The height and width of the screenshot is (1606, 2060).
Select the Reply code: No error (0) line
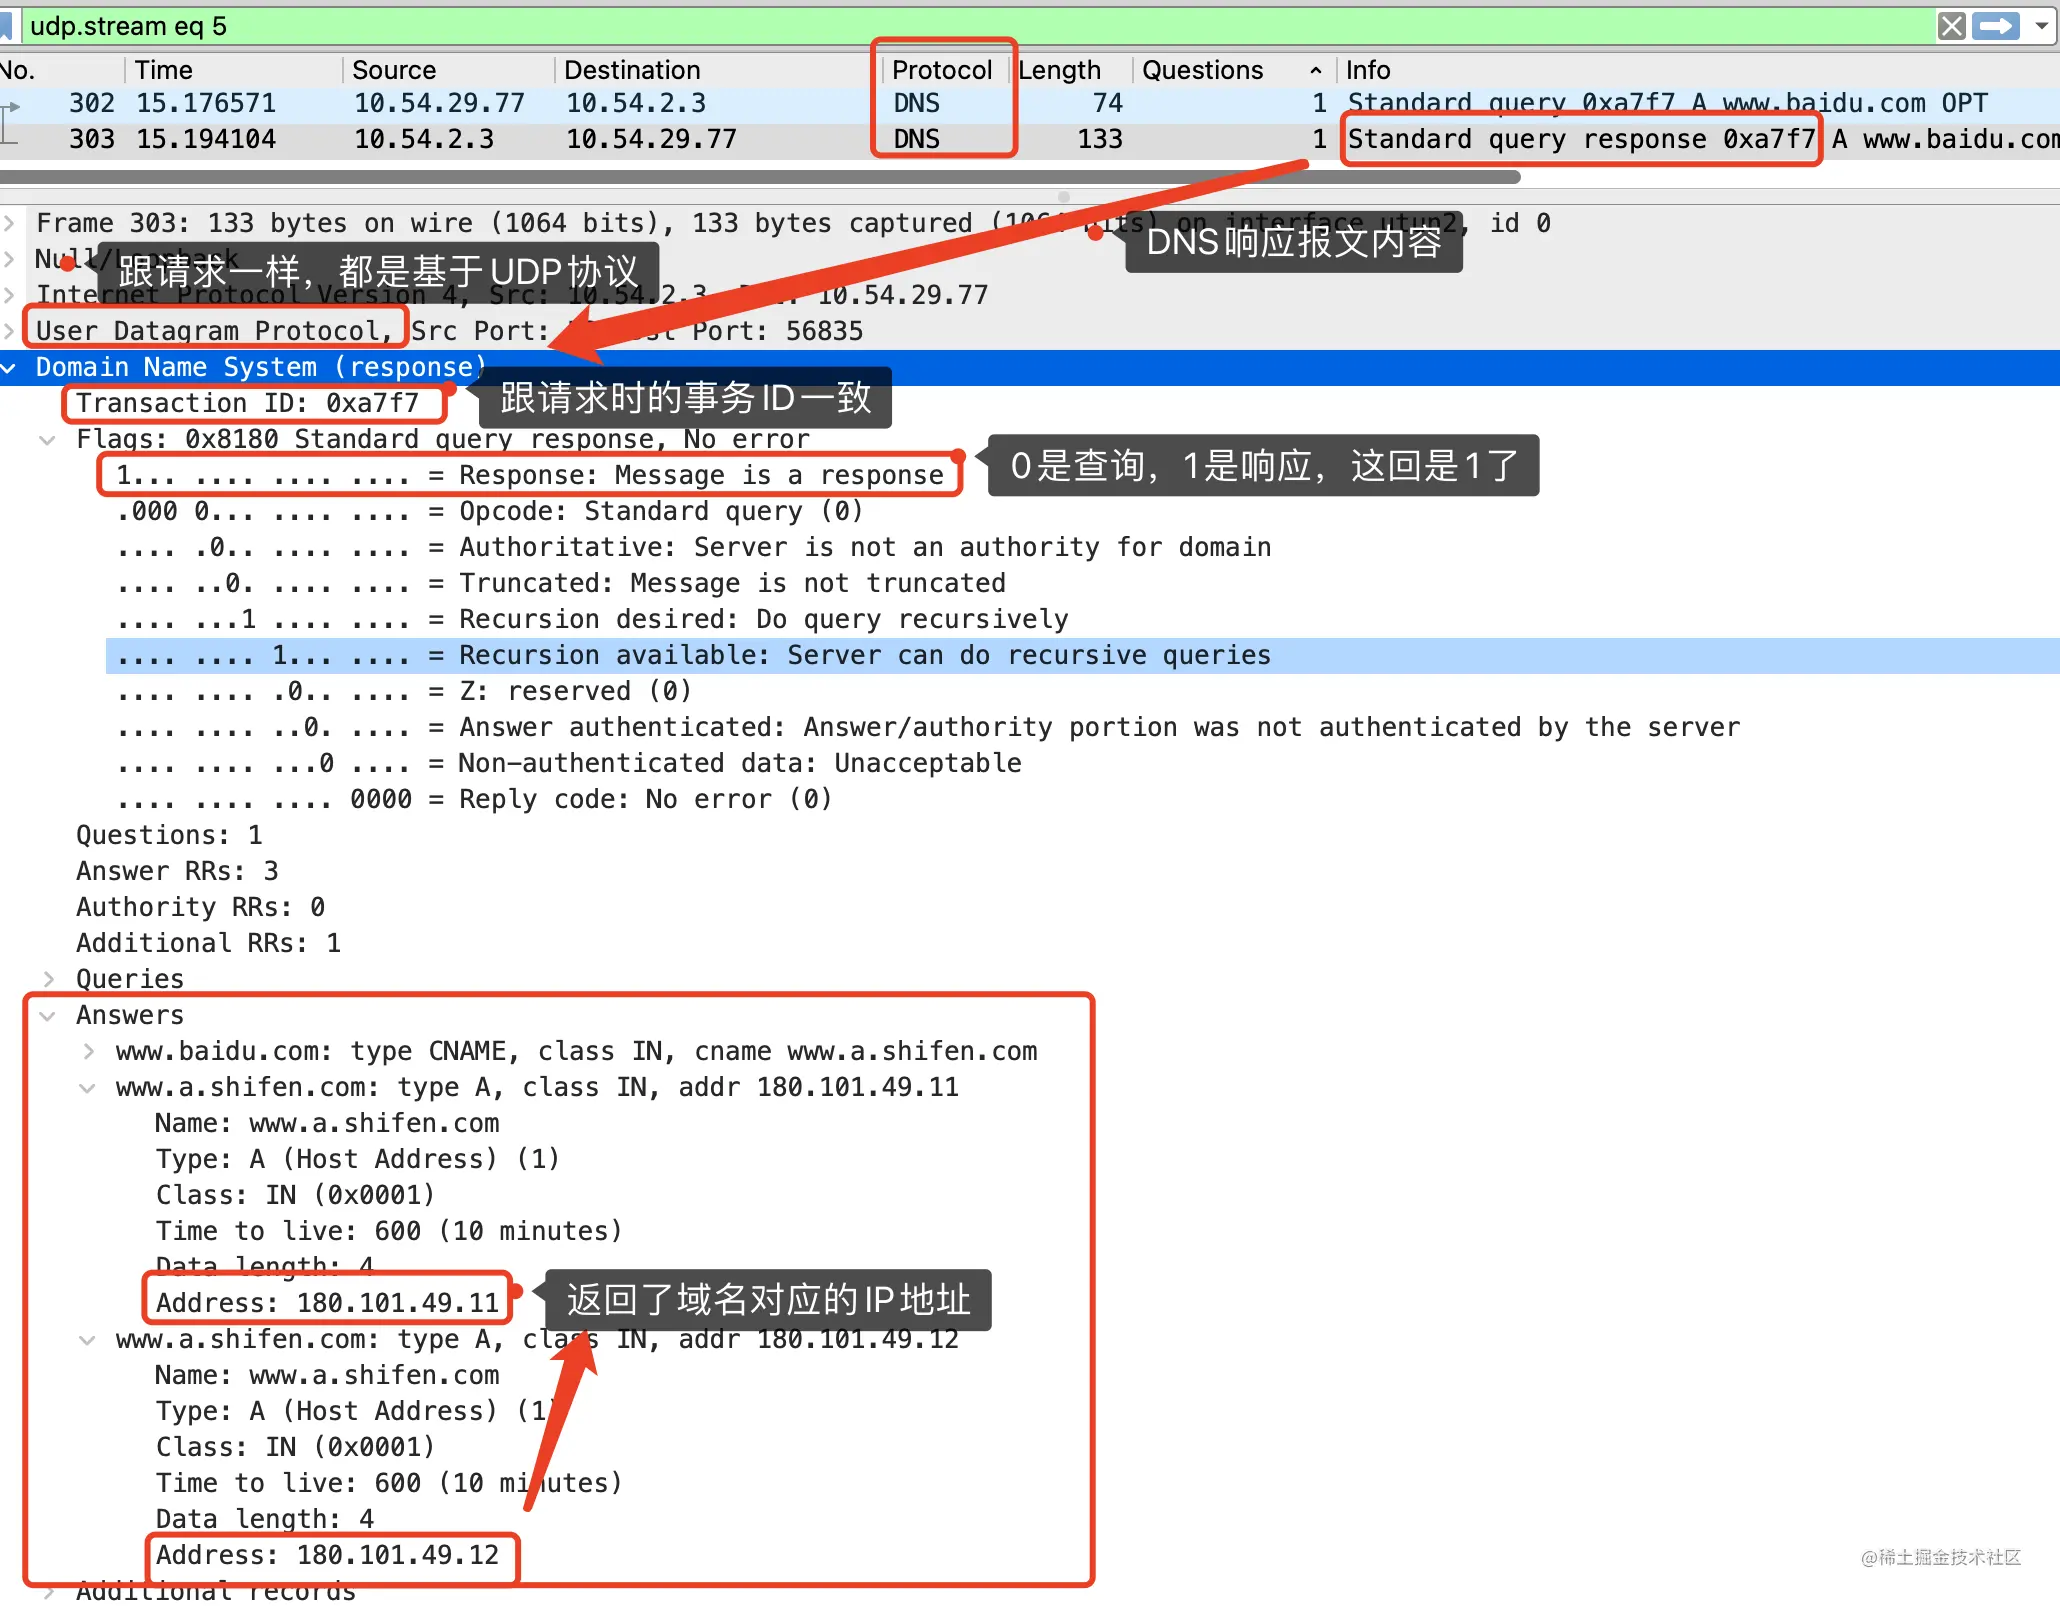point(474,799)
